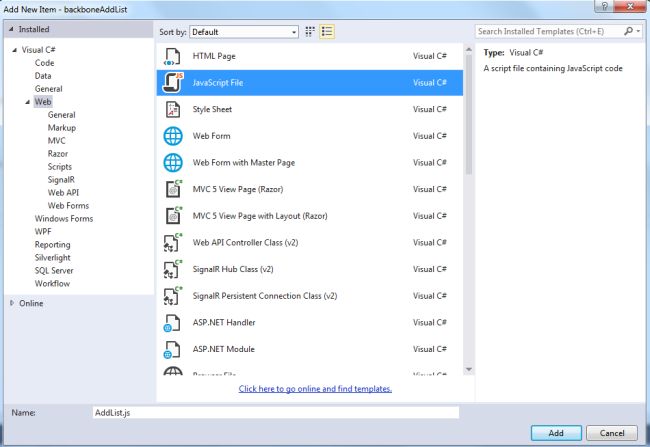
Task: Select the SQL Server category
Action: [54, 270]
